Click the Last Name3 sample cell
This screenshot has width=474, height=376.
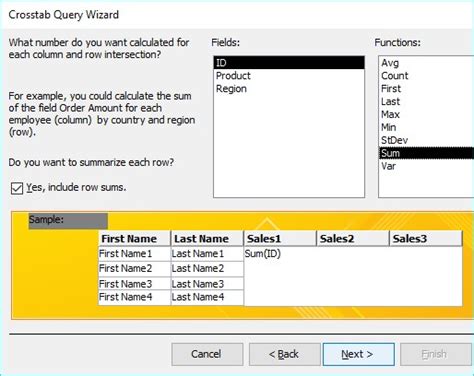click(207, 284)
